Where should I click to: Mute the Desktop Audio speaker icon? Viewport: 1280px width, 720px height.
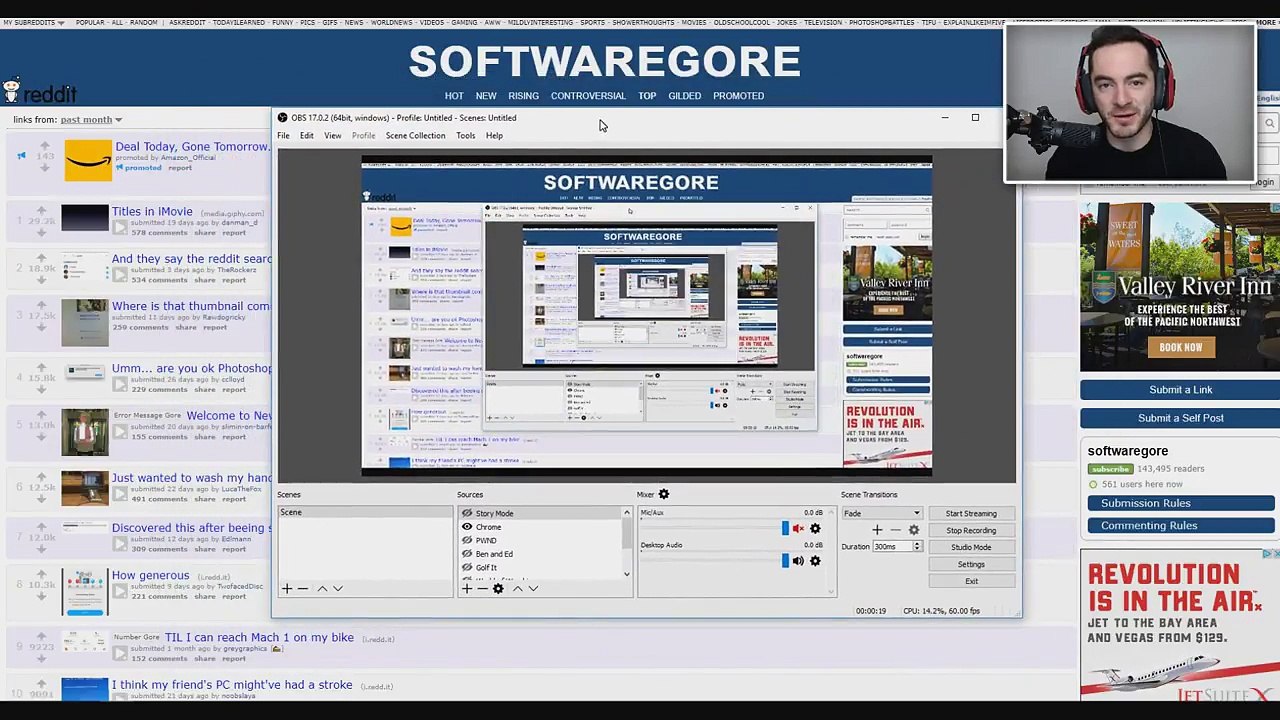(798, 561)
